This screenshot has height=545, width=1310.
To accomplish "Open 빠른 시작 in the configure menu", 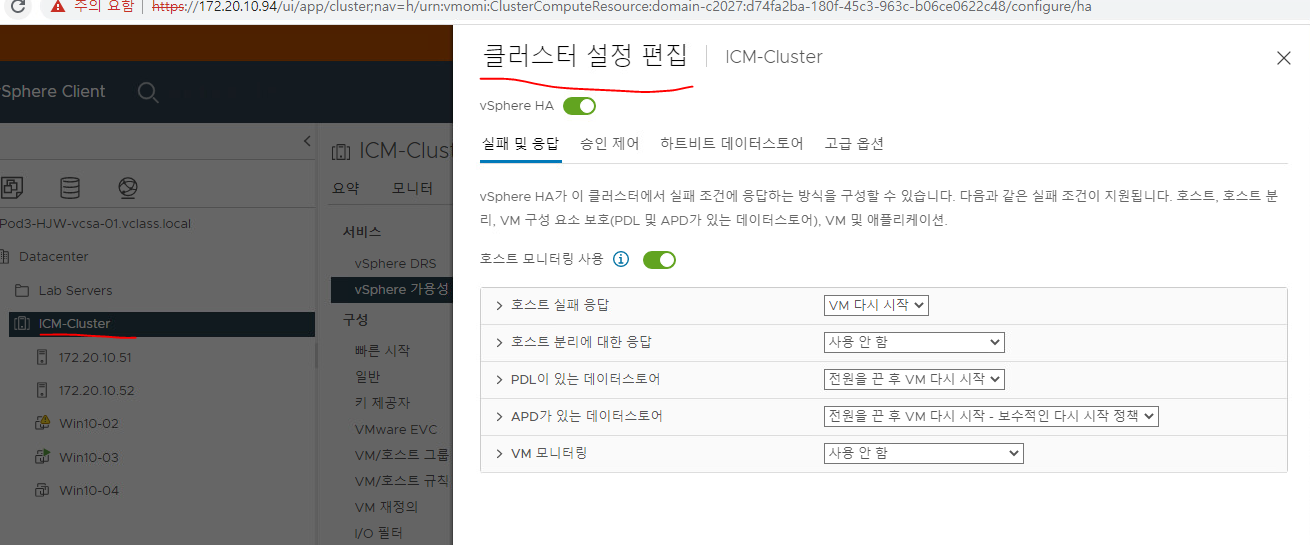I will (382, 351).
